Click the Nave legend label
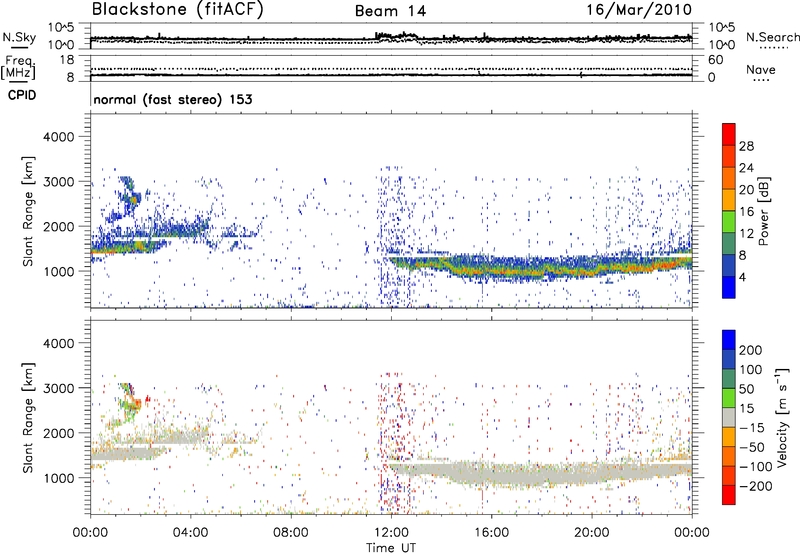This screenshot has height=554, width=800. coord(761,69)
